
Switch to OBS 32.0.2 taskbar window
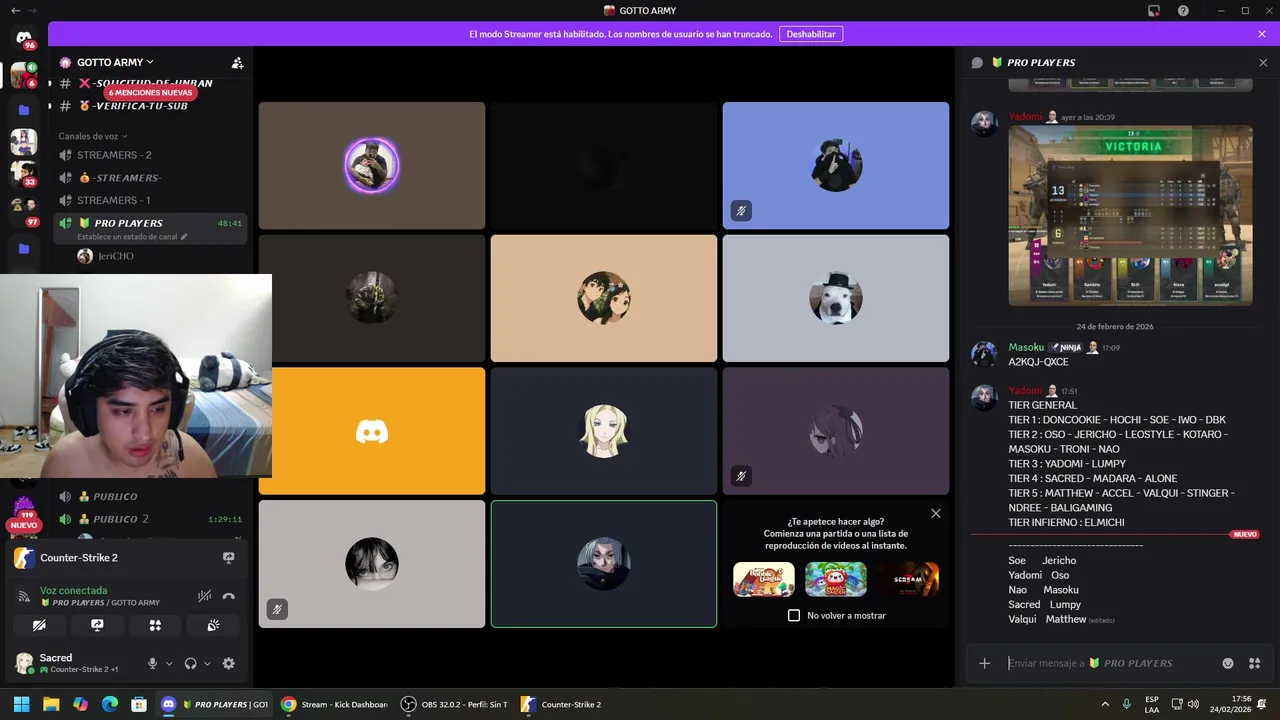coord(454,704)
